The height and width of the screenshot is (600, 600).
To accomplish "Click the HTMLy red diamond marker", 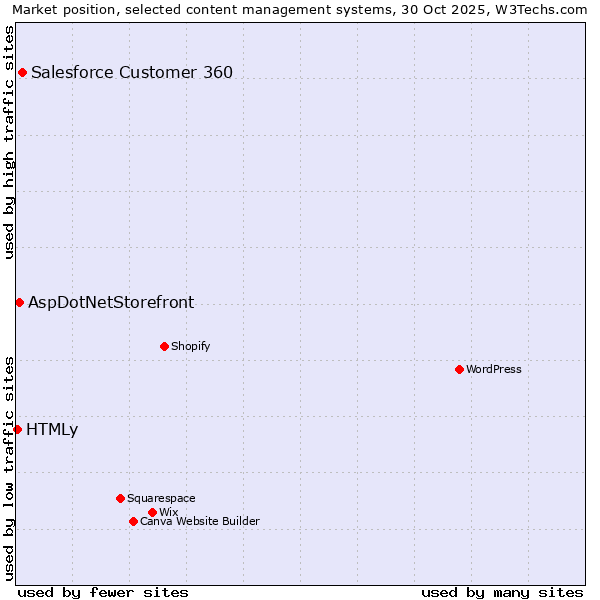I will (x=17, y=429).
